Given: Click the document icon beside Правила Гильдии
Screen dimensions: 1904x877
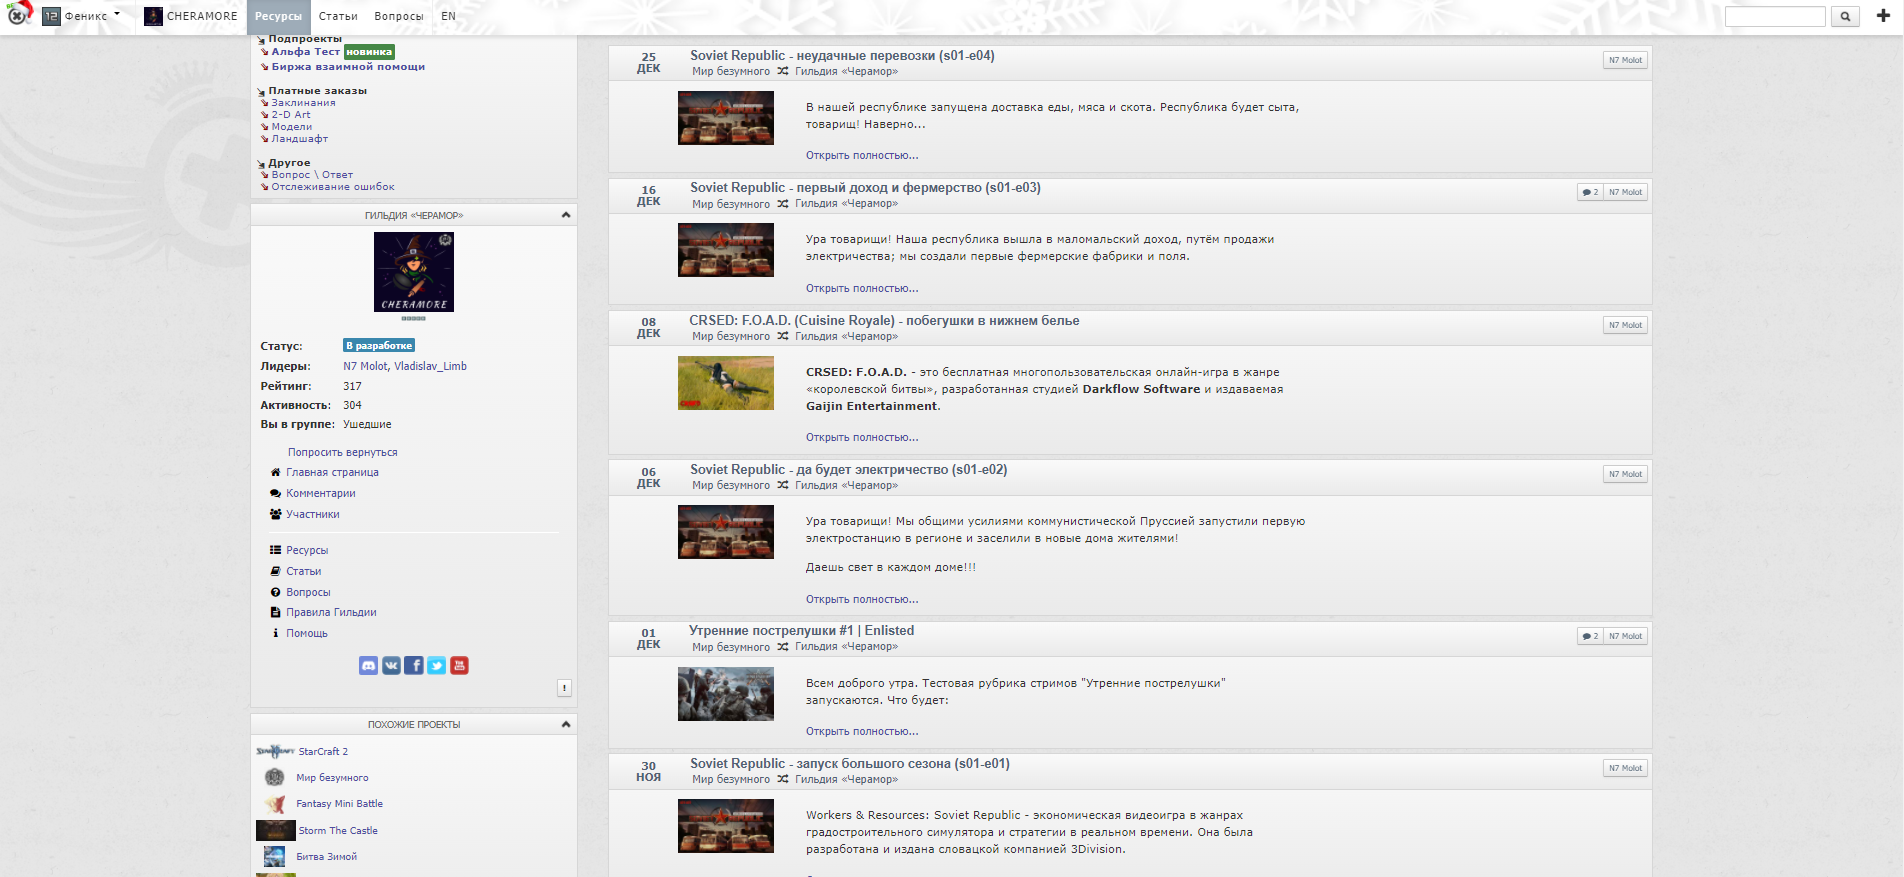Looking at the screenshot, I should coord(275,612).
